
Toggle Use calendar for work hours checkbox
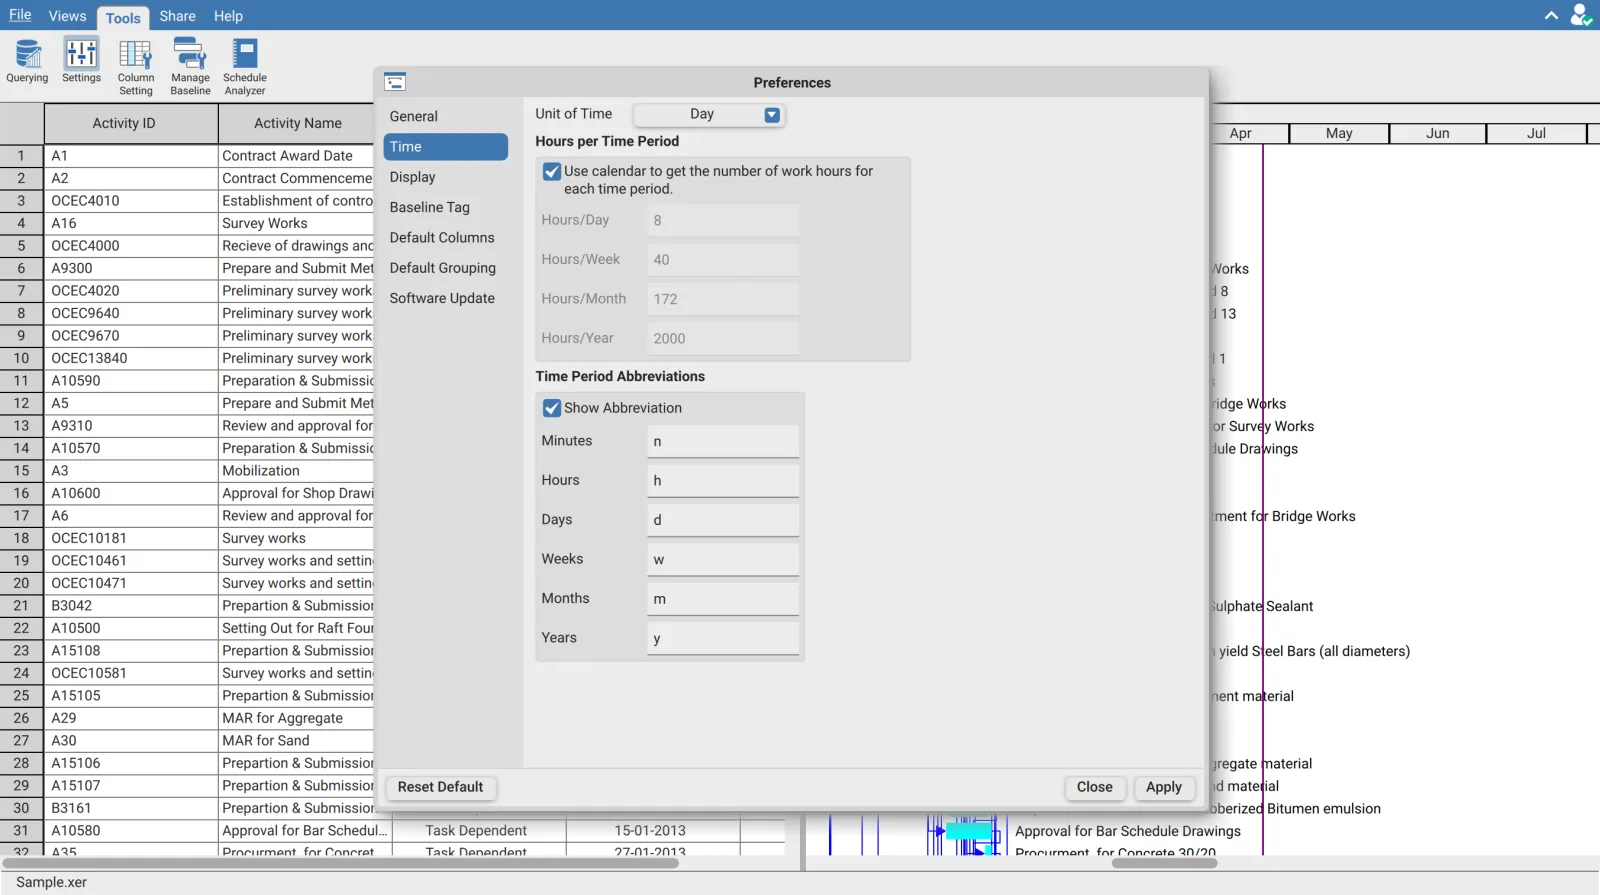552,172
